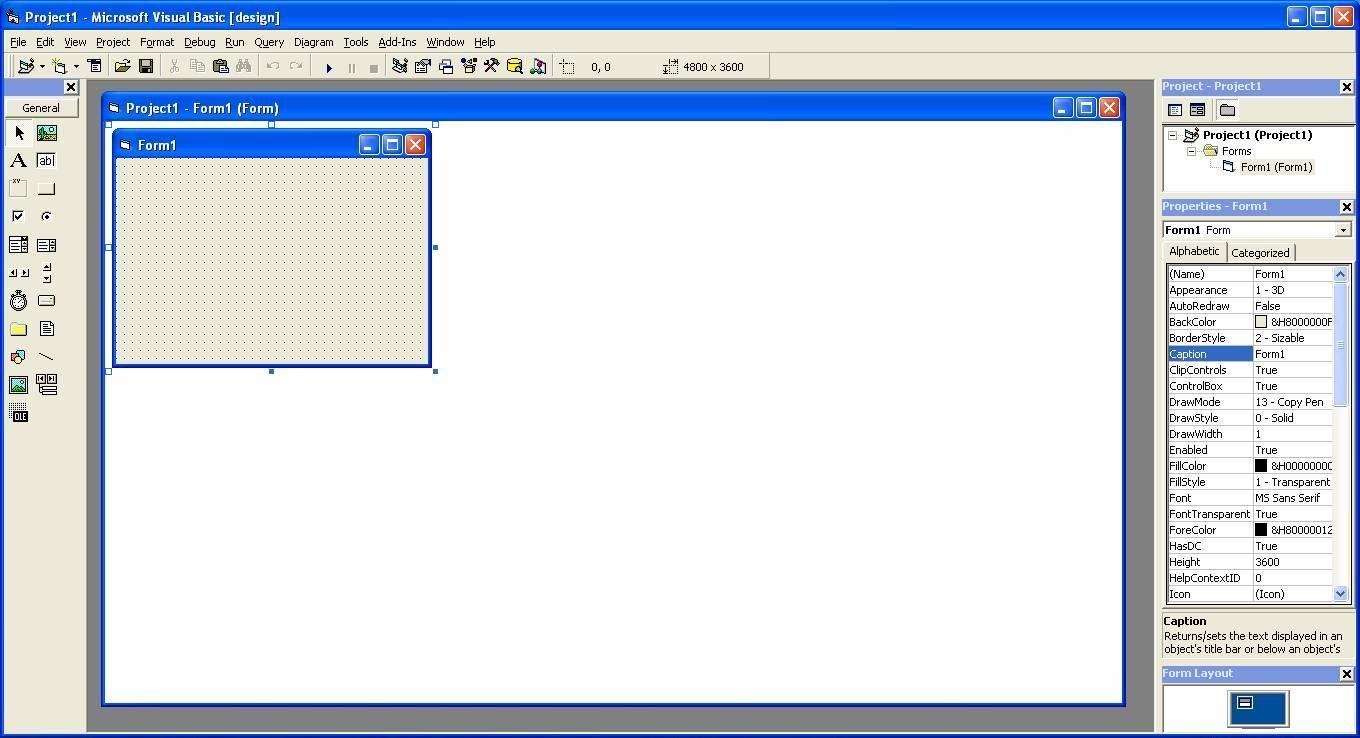Screen dimensions: 1360x738
Task: Select the ListBox control tool
Action: pos(46,245)
